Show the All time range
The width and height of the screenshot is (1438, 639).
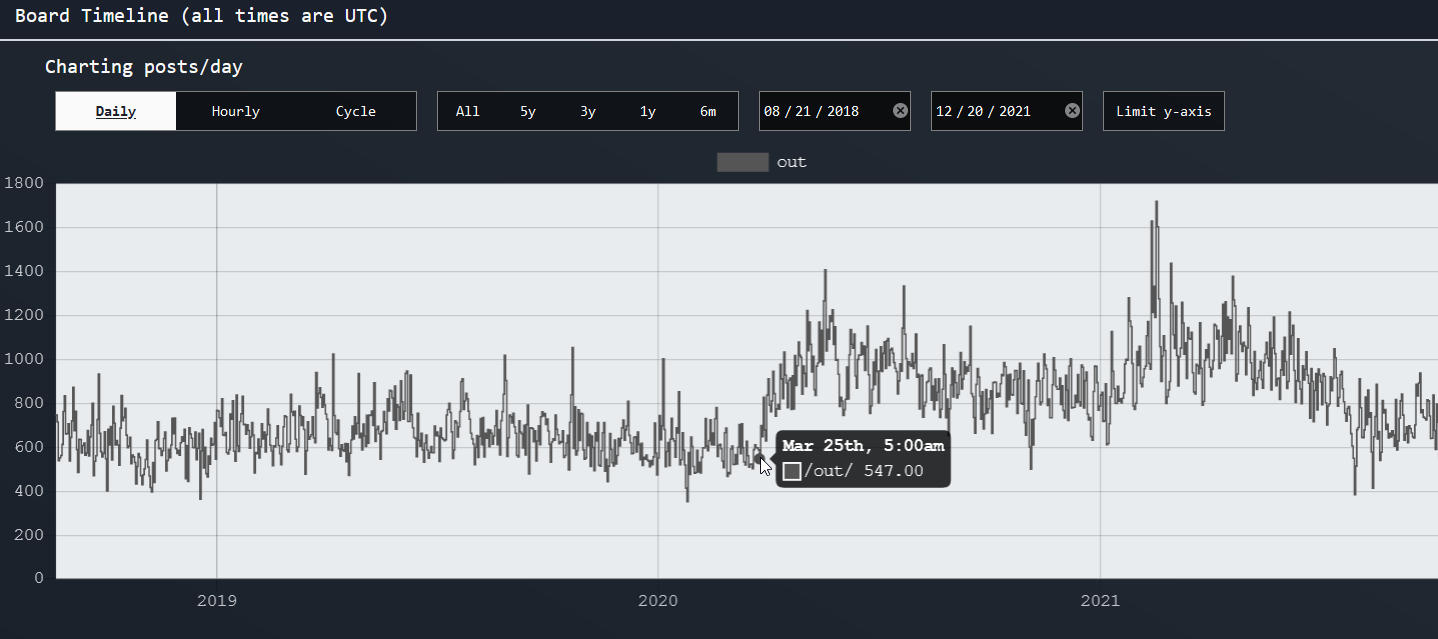tap(468, 111)
